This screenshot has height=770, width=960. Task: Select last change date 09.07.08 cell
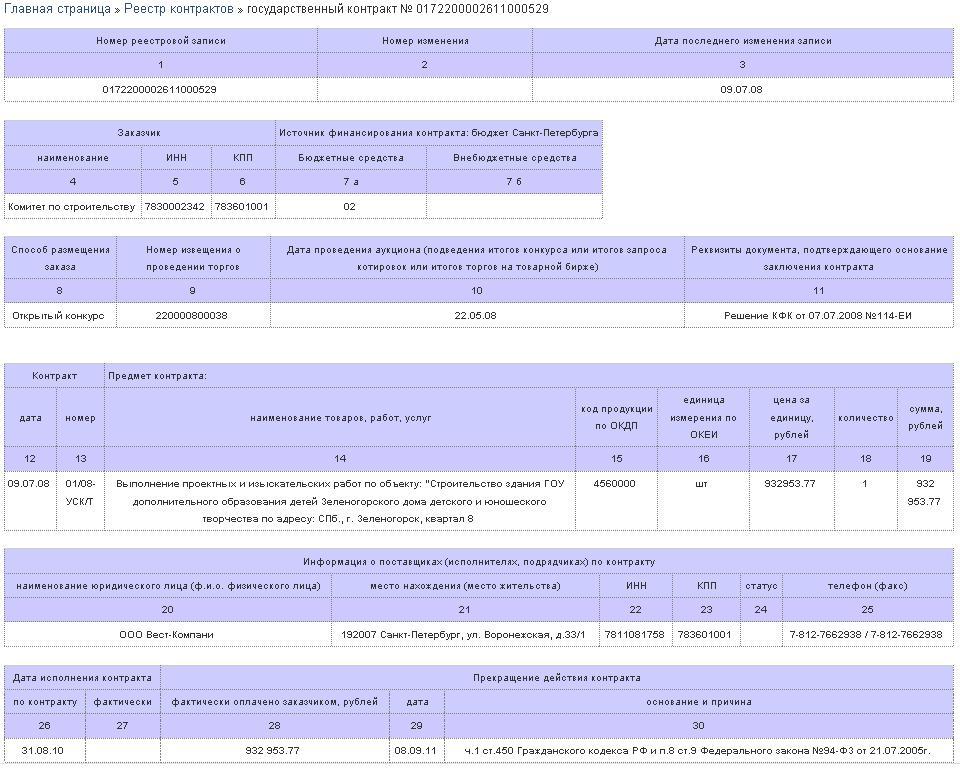click(741, 89)
